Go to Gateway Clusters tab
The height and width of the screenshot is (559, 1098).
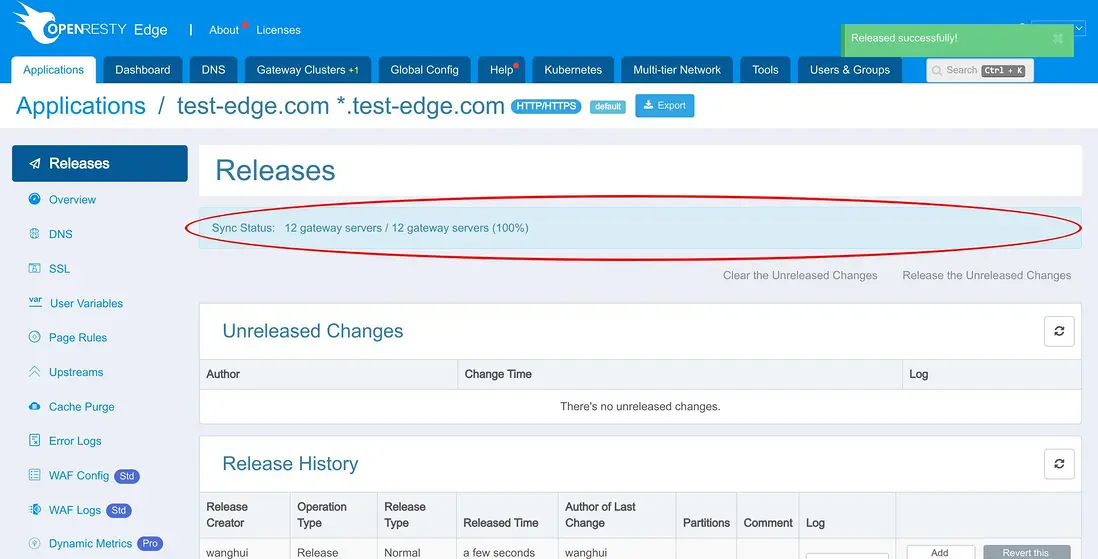tap(307, 70)
